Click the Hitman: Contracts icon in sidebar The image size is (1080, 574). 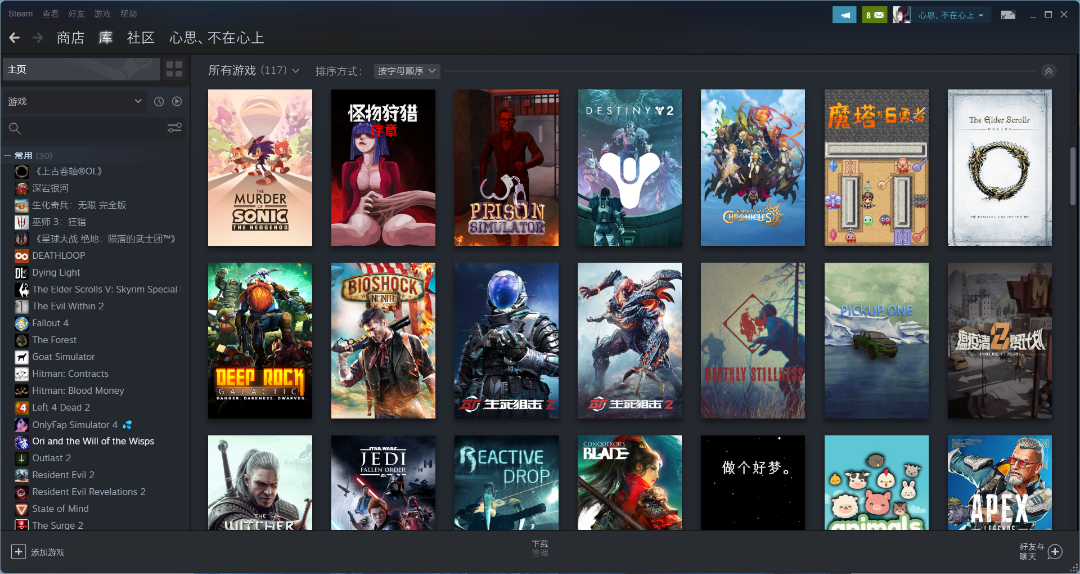coord(21,373)
